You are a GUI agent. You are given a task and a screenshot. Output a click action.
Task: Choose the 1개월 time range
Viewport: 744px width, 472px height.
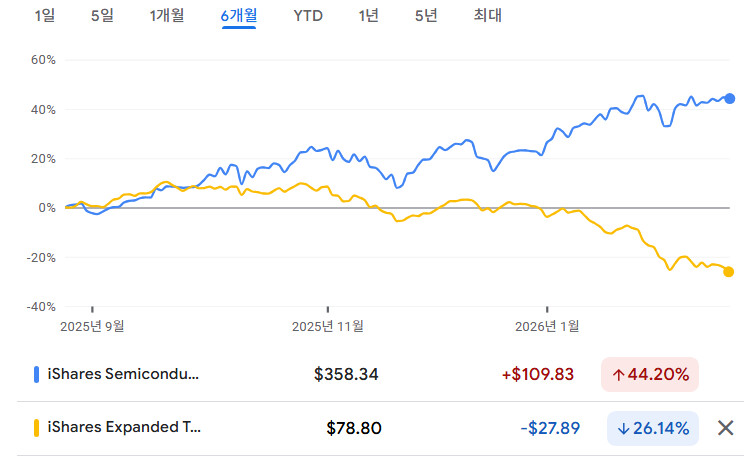(166, 15)
